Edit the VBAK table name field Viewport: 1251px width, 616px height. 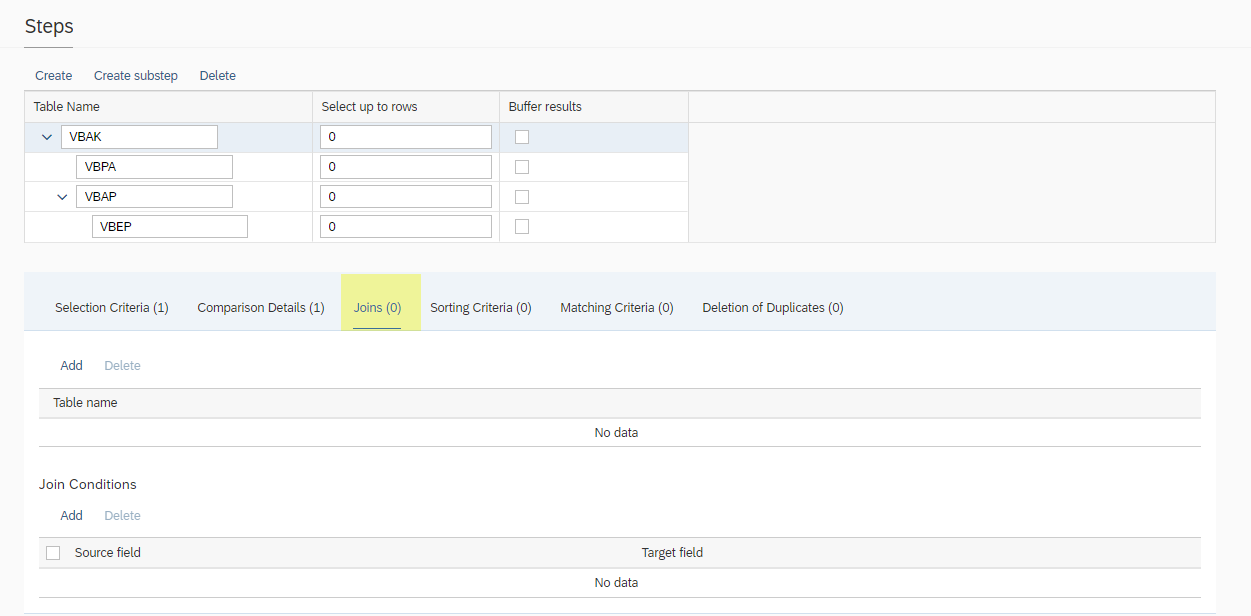[x=139, y=137]
